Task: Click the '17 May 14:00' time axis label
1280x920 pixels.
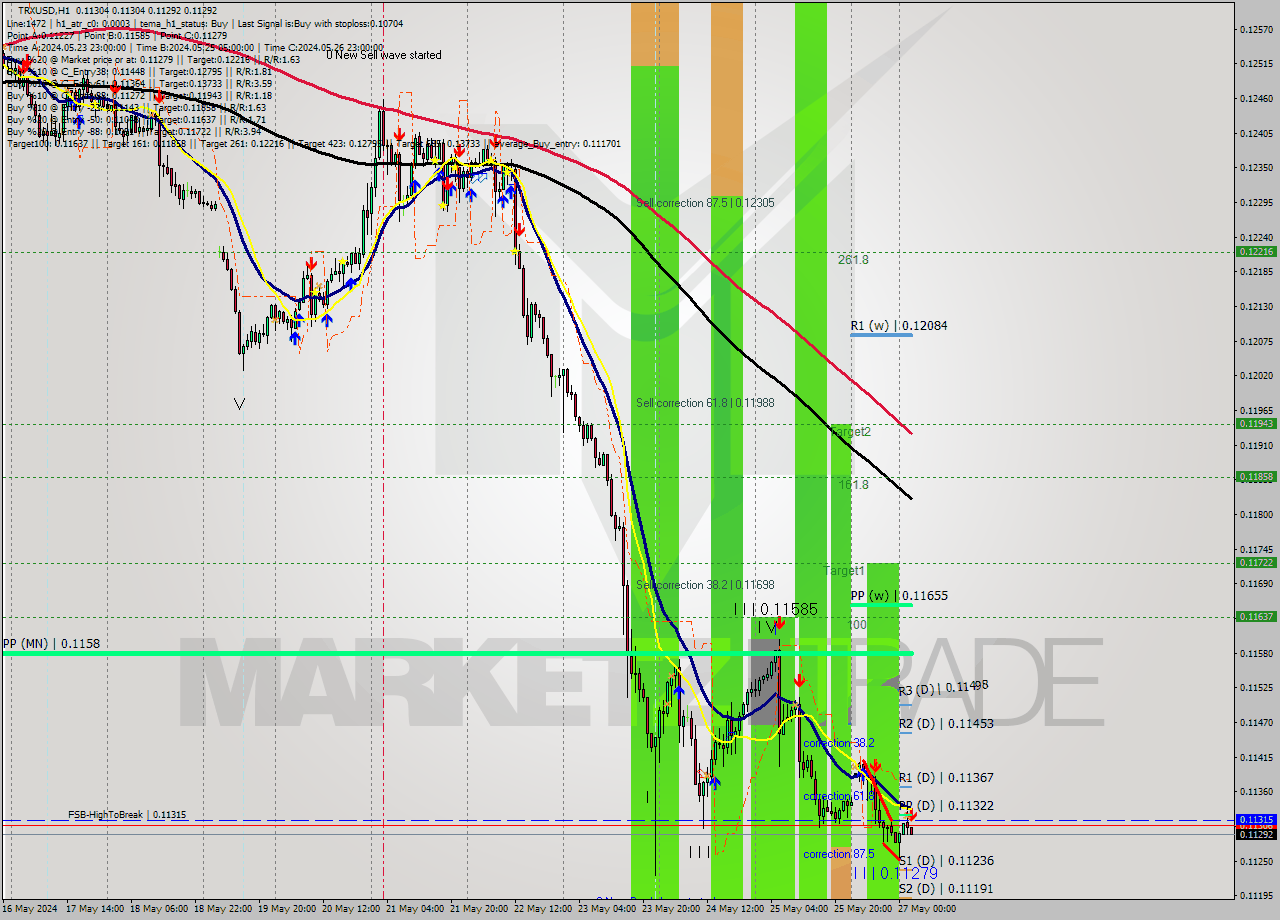Action: (x=95, y=909)
